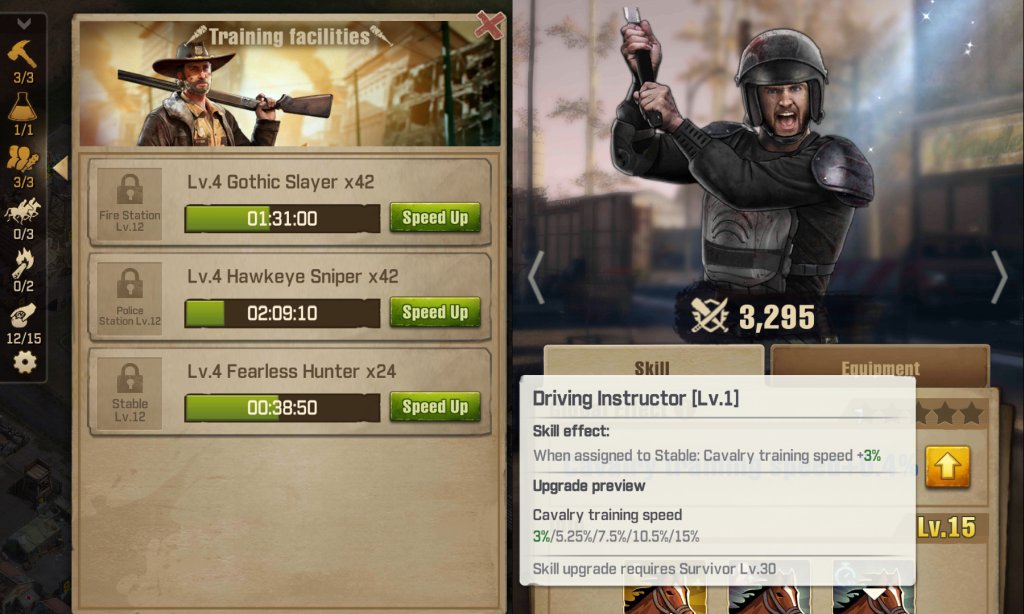Select the locked Fire Station Lv.12 icon
Viewport: 1024px width, 614px height.
[x=129, y=204]
